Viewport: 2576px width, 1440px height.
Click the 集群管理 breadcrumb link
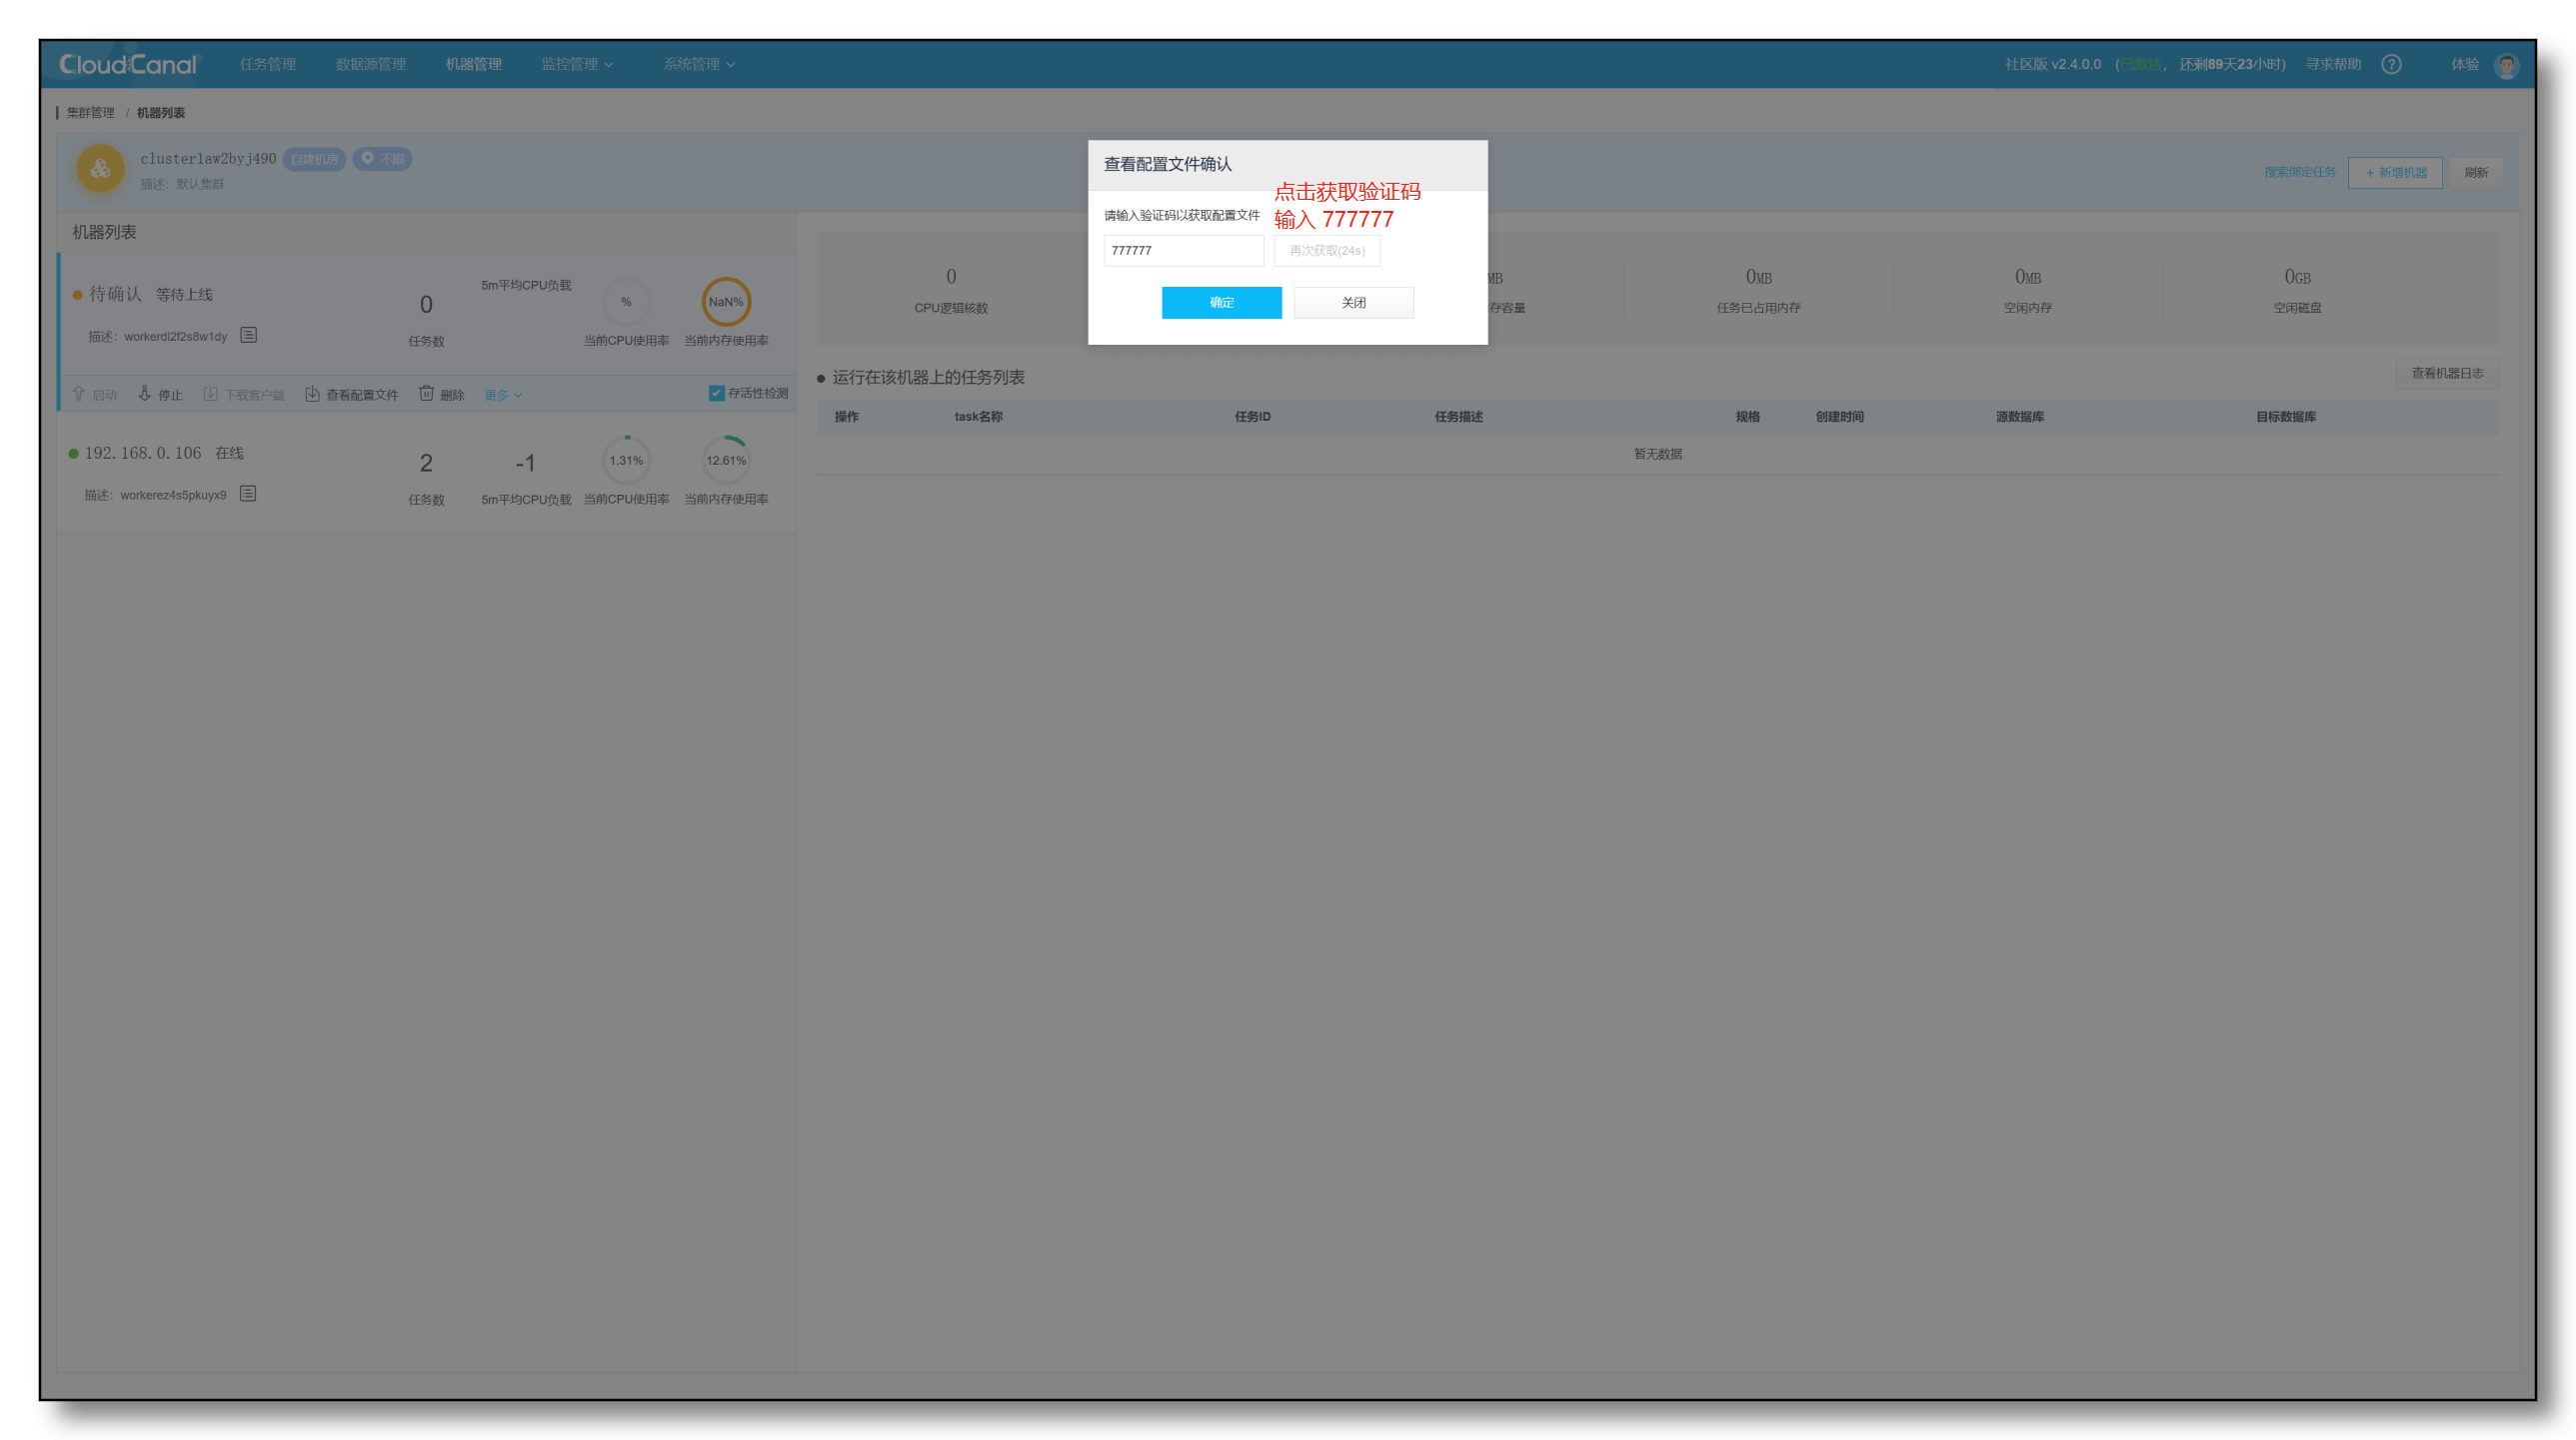(x=91, y=113)
